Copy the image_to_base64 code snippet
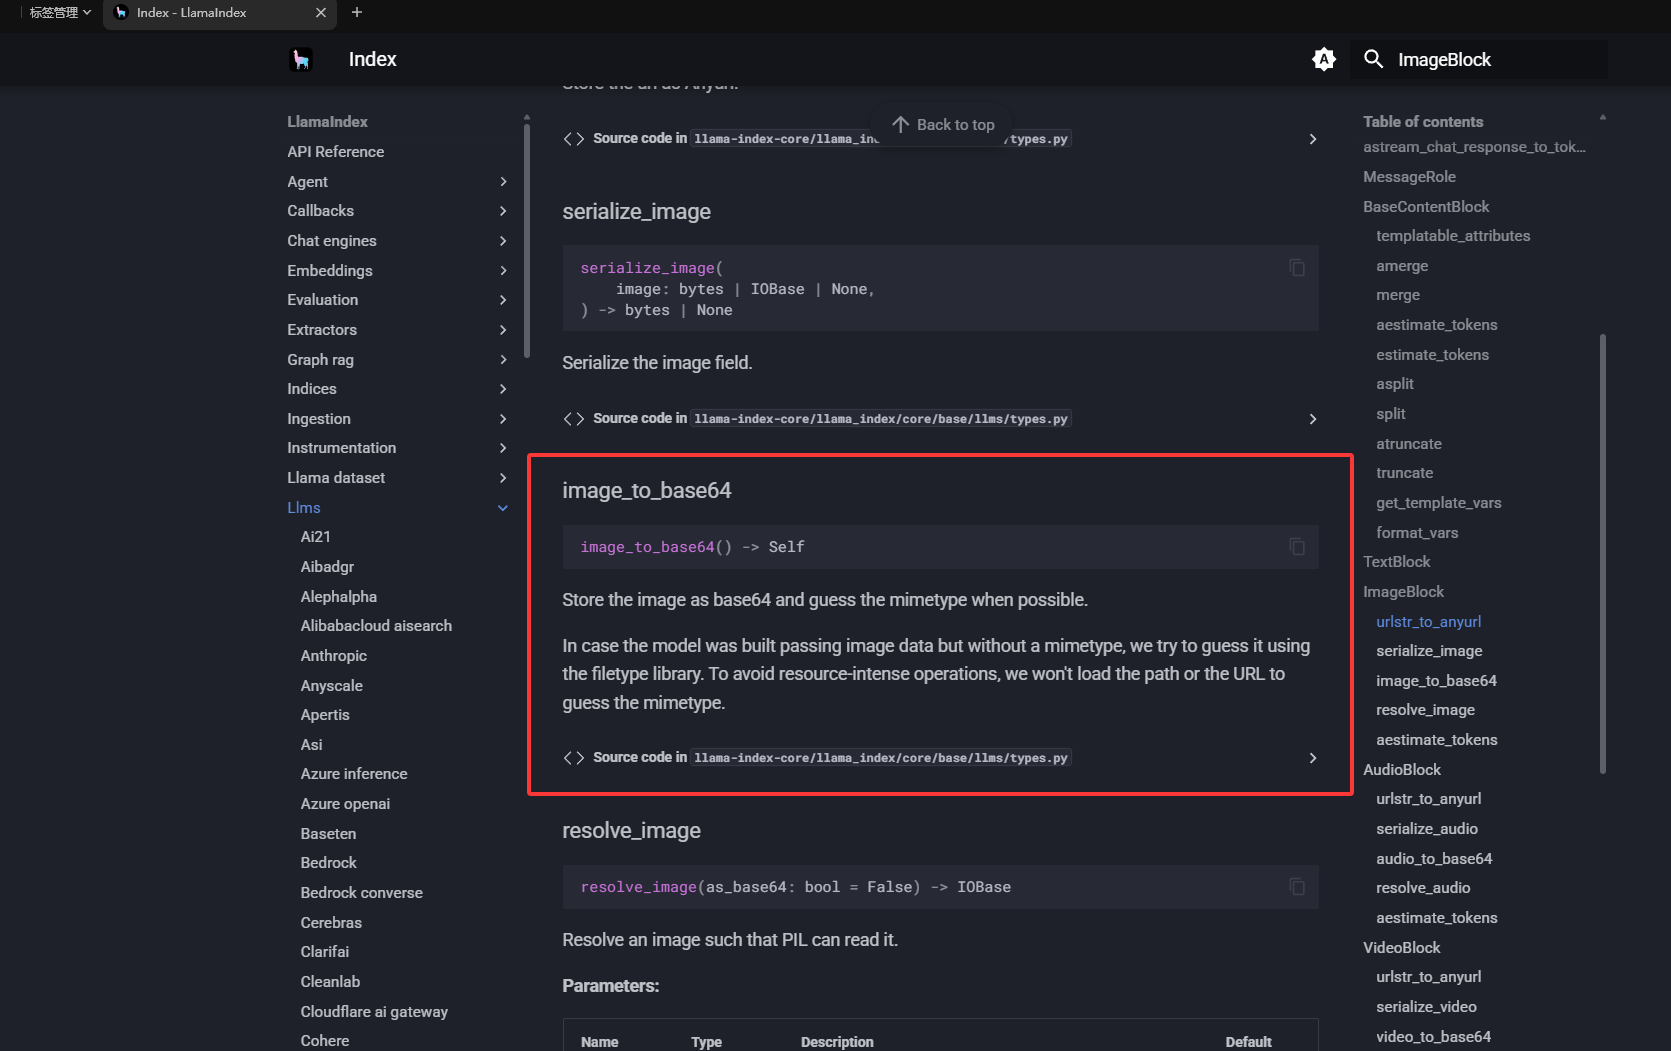Screen dimensions: 1671x1051 click(x=1297, y=547)
